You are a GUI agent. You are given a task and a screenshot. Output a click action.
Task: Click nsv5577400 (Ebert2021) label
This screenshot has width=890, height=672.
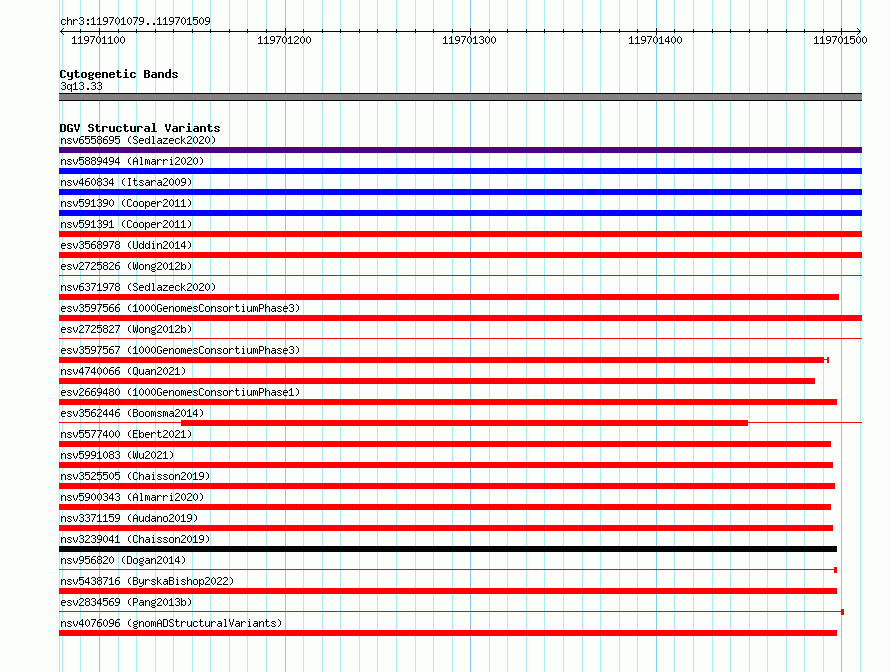click(x=126, y=434)
